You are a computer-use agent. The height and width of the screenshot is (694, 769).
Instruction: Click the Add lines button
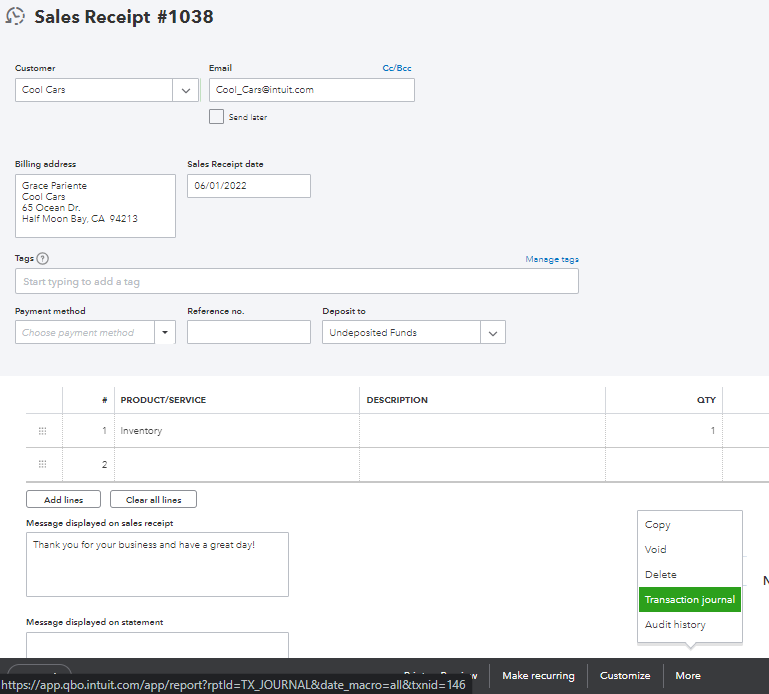click(x=64, y=499)
